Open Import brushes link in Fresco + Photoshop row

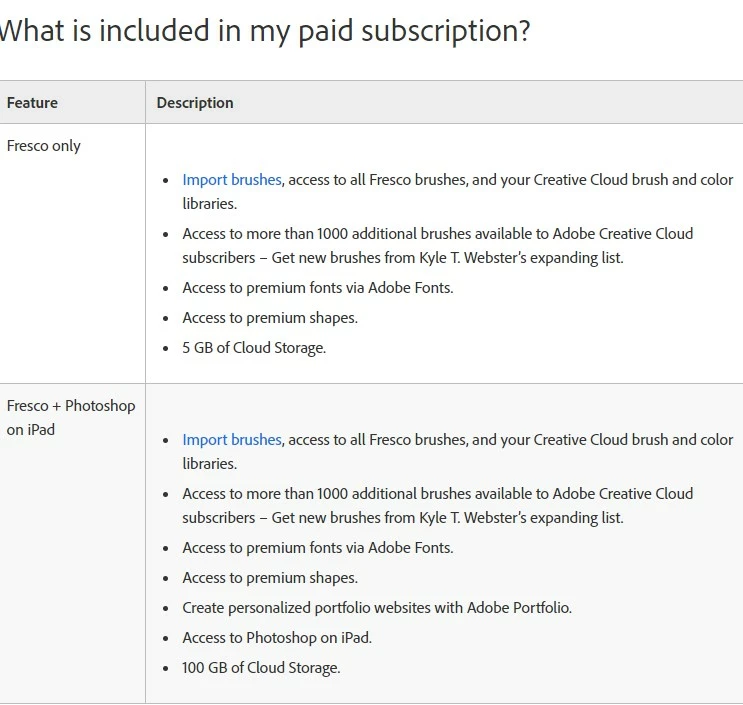coord(231,440)
